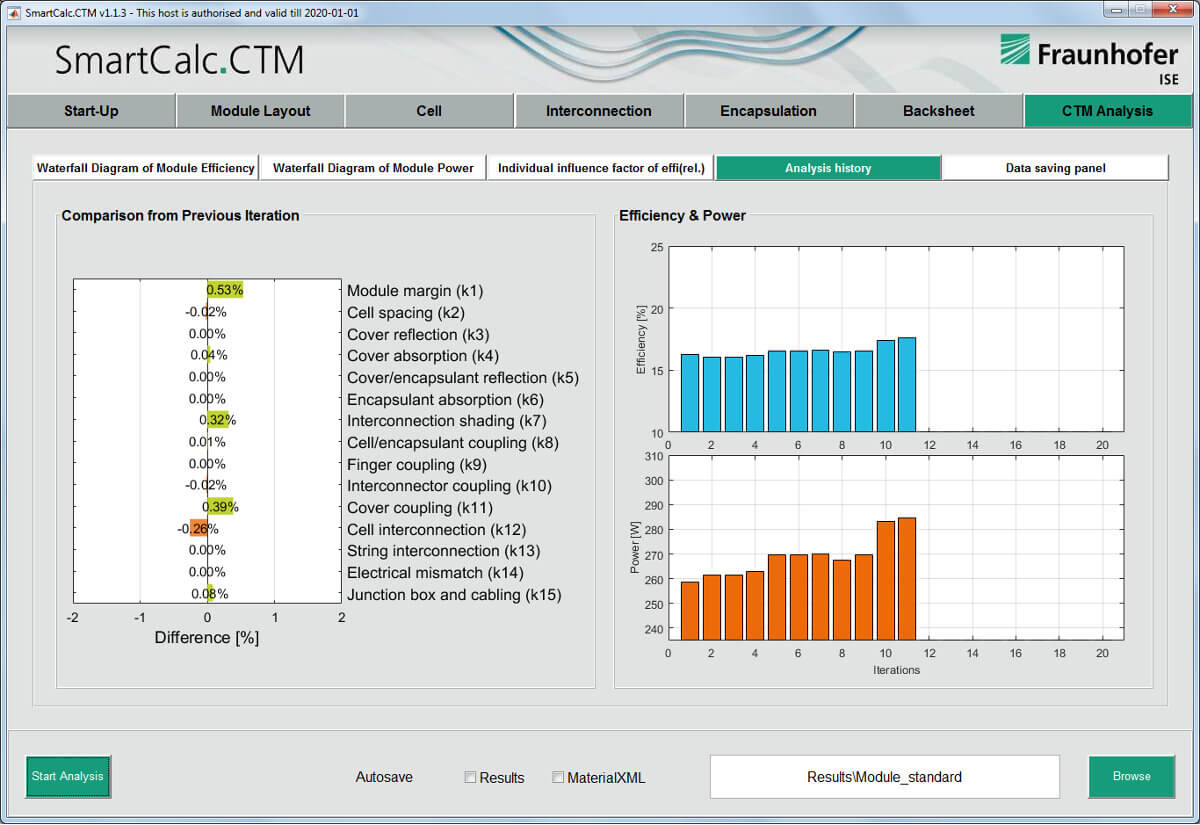1200x825 pixels.
Task: Click the Electrical mismatch (k14) label
Action: coord(435,573)
